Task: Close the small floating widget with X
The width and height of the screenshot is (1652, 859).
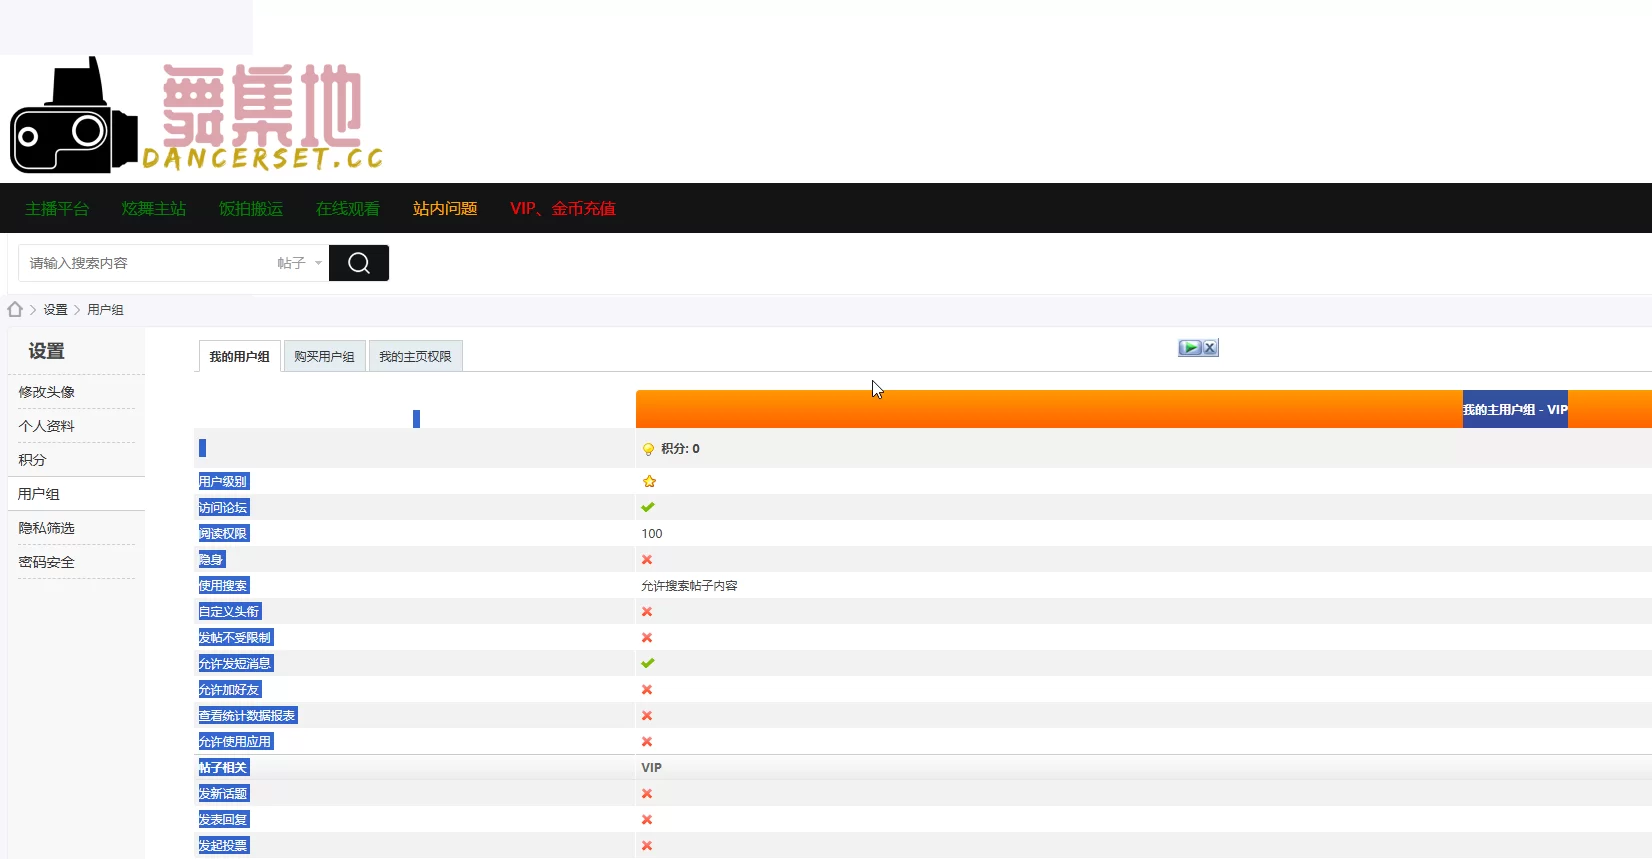Action: point(1210,348)
